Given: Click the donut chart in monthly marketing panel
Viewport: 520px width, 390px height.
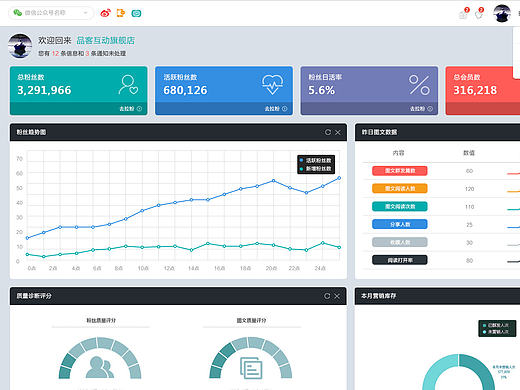Looking at the screenshot, I should coord(459,372).
